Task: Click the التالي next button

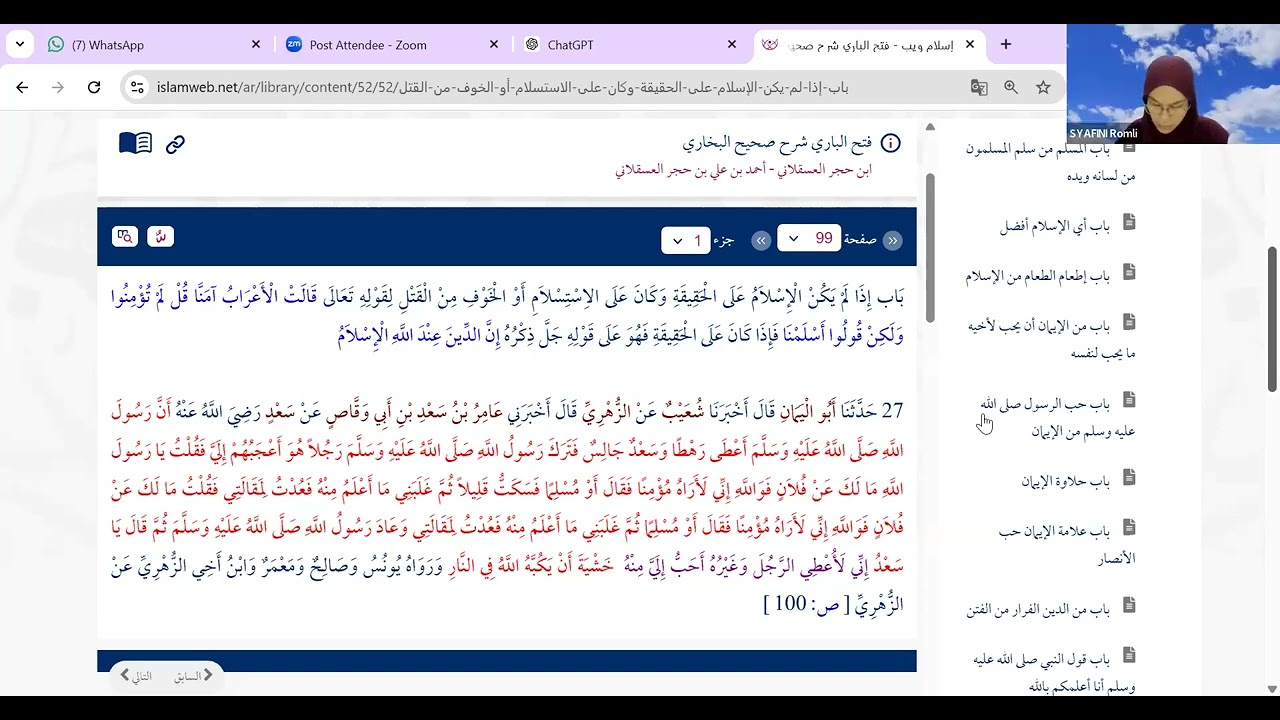Action: point(136,676)
